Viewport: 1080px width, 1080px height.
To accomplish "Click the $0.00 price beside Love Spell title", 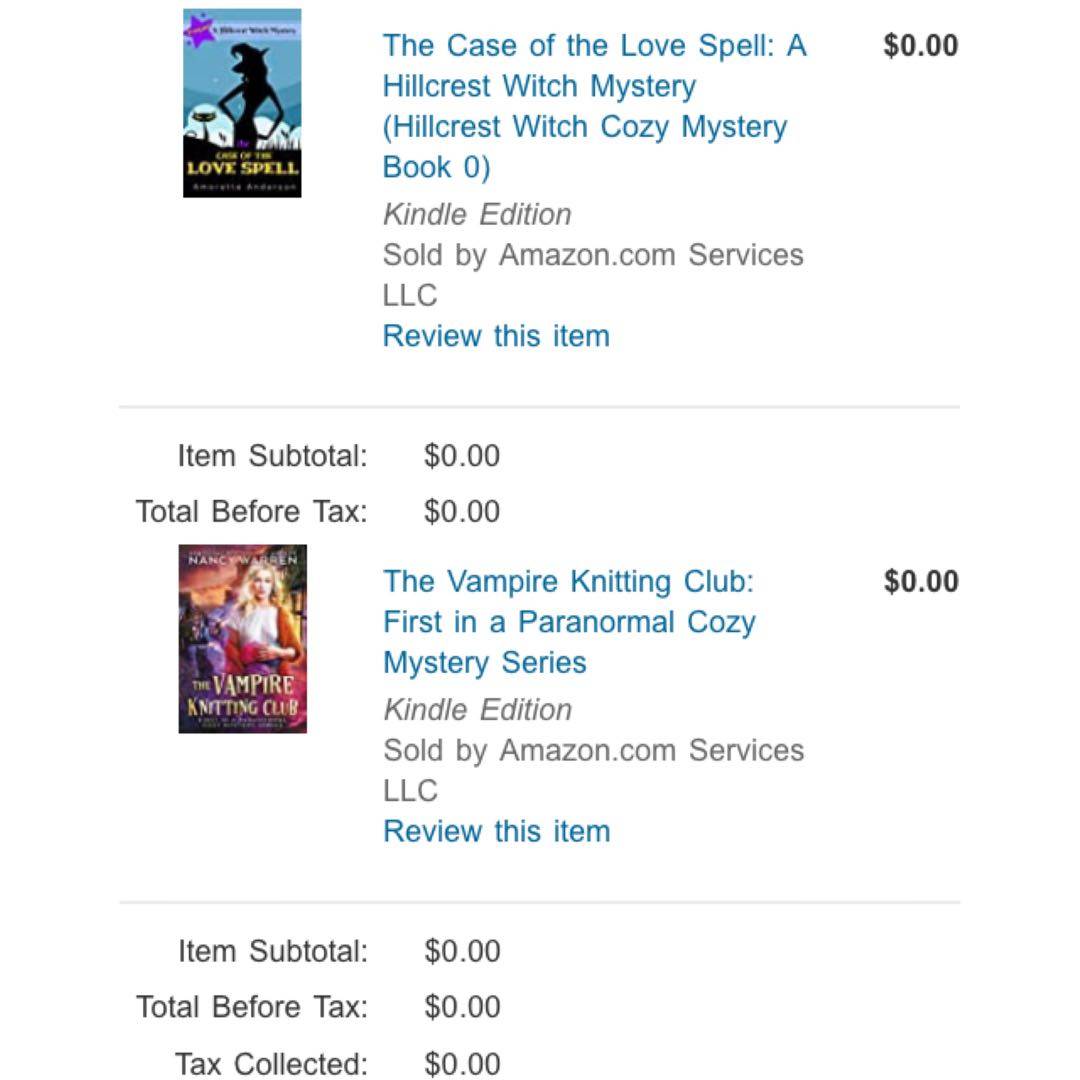I will pos(920,46).
